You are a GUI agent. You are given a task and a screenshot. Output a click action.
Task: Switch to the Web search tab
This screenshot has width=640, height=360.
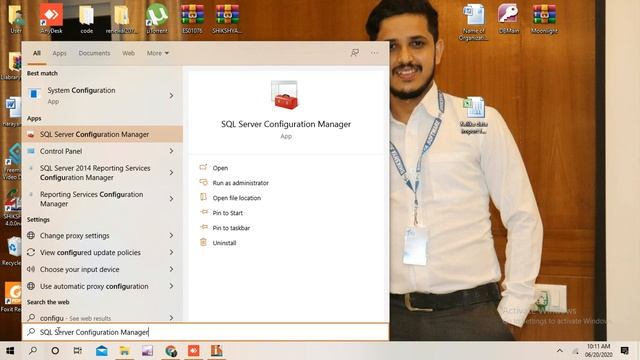tap(129, 53)
